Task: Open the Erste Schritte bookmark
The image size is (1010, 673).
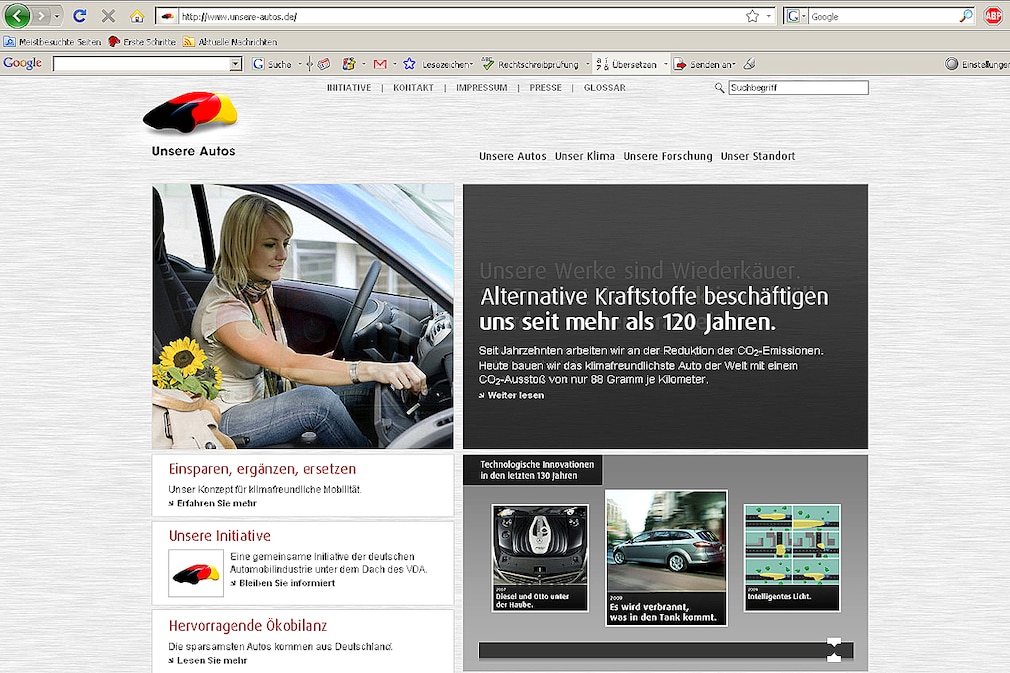Action: coord(142,42)
